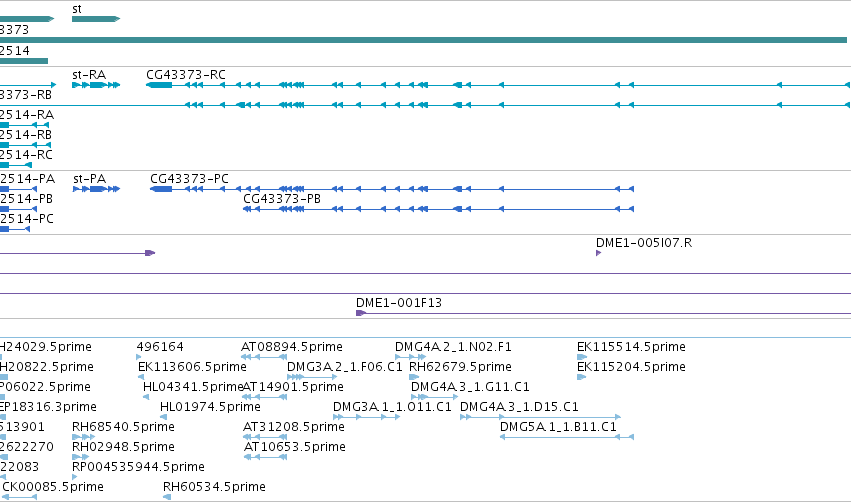851x502 pixels.
Task: Click the DMG5A.1_1.B11.C1 label
Action: pyautogui.click(x=558, y=427)
